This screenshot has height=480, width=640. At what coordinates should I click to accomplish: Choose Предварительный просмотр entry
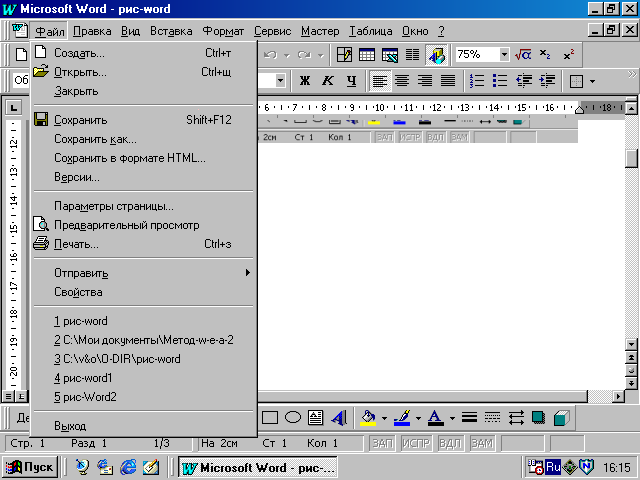pos(144,225)
